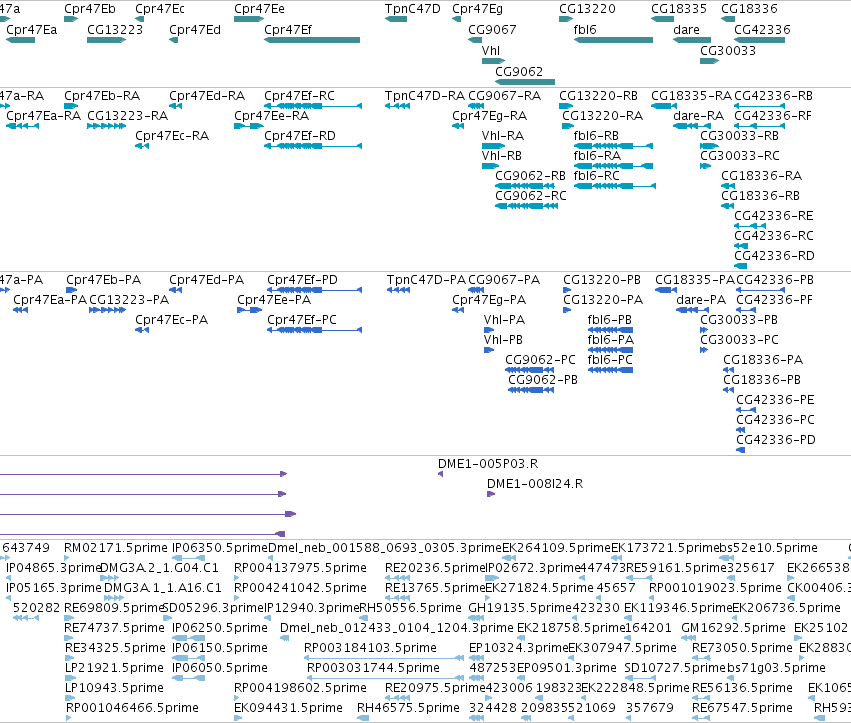The height and width of the screenshot is (723, 851).
Task: Click the fbl6-PB protein label
Action: [609, 320]
